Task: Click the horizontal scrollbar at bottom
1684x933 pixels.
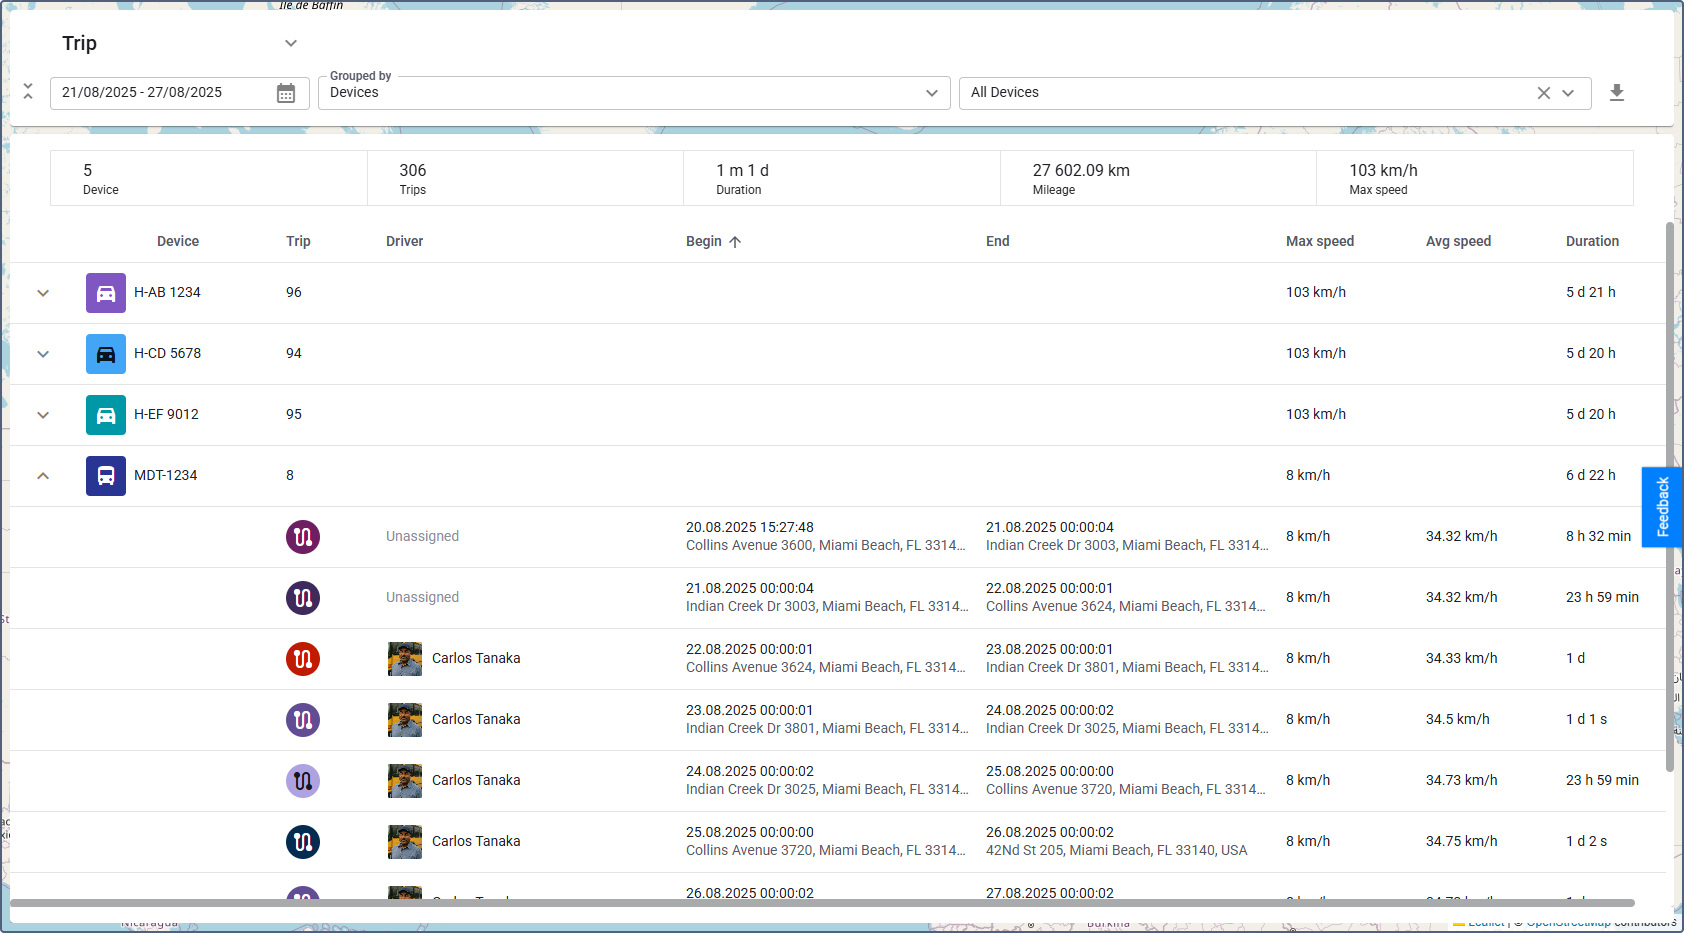Action: click(820, 903)
